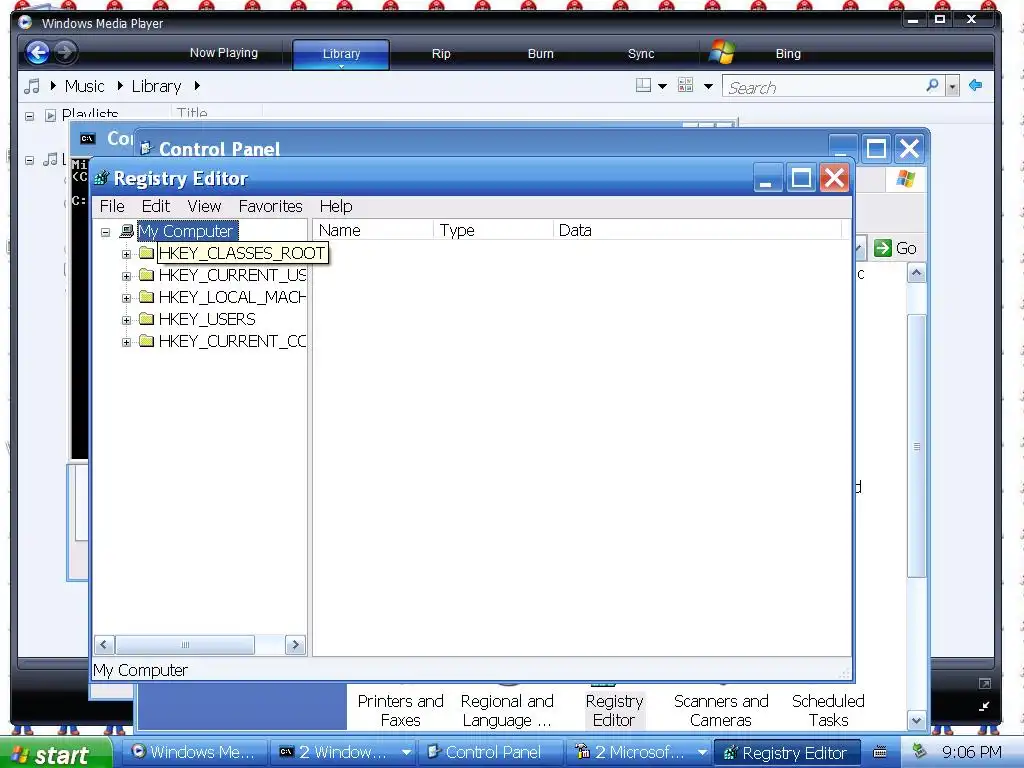
Task: Open Scheduled Tasks in Control Panel
Action: point(828,710)
